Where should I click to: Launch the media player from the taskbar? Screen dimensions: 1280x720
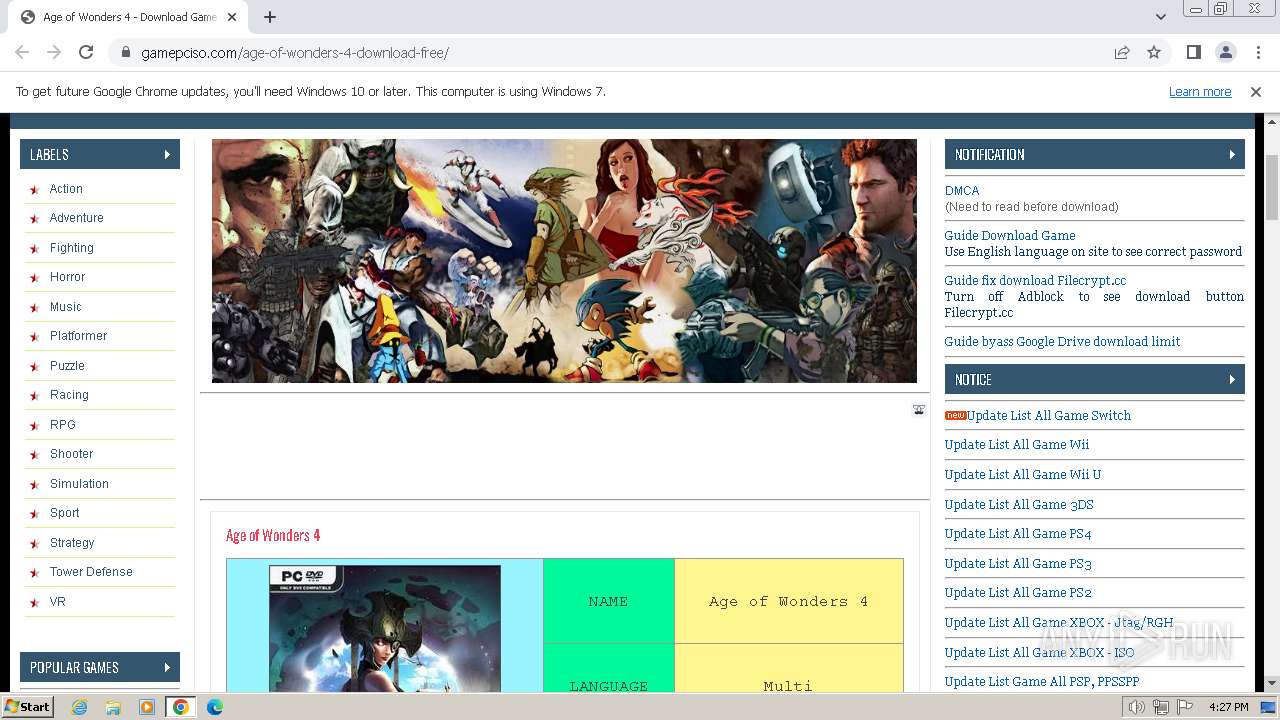coord(147,707)
